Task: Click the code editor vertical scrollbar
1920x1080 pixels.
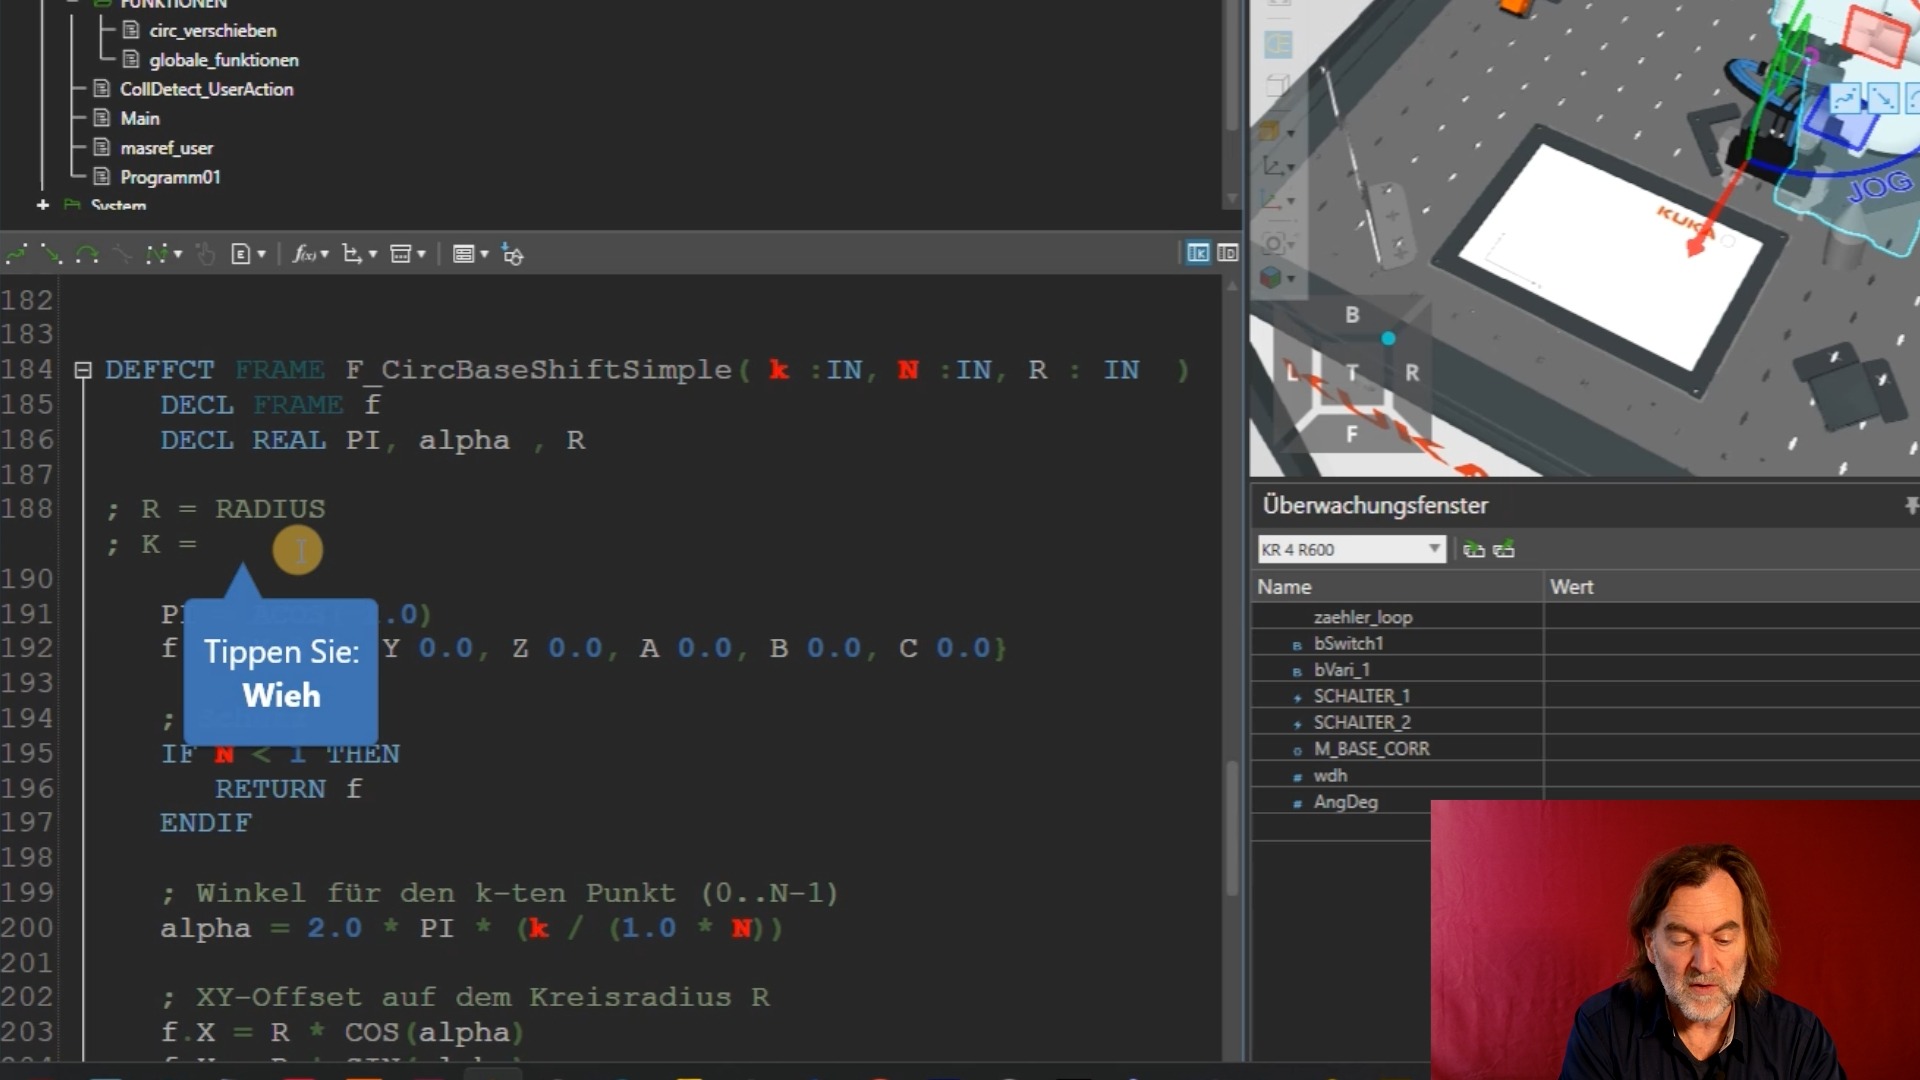Action: (1232, 830)
